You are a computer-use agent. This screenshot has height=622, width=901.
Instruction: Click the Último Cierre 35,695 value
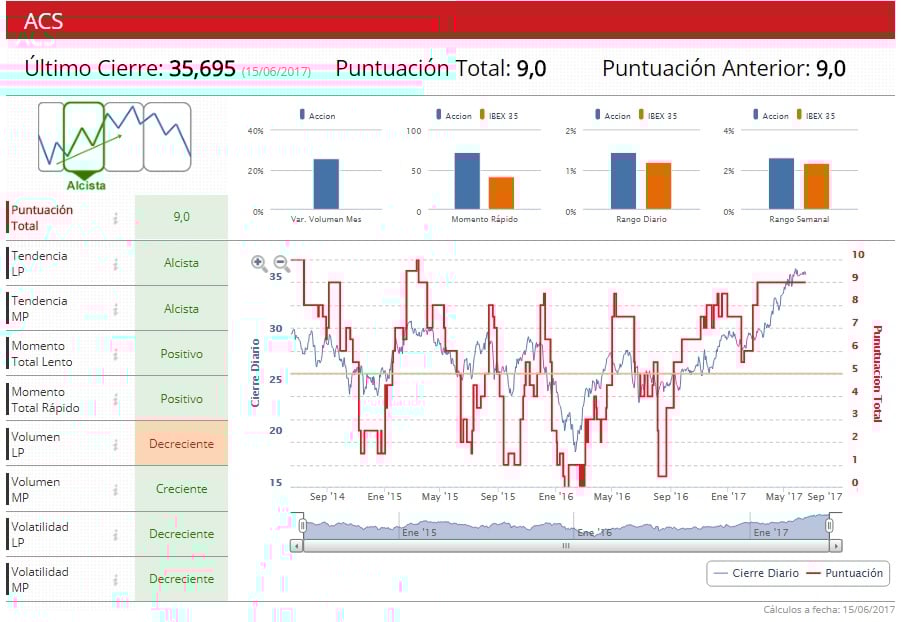click(x=202, y=68)
